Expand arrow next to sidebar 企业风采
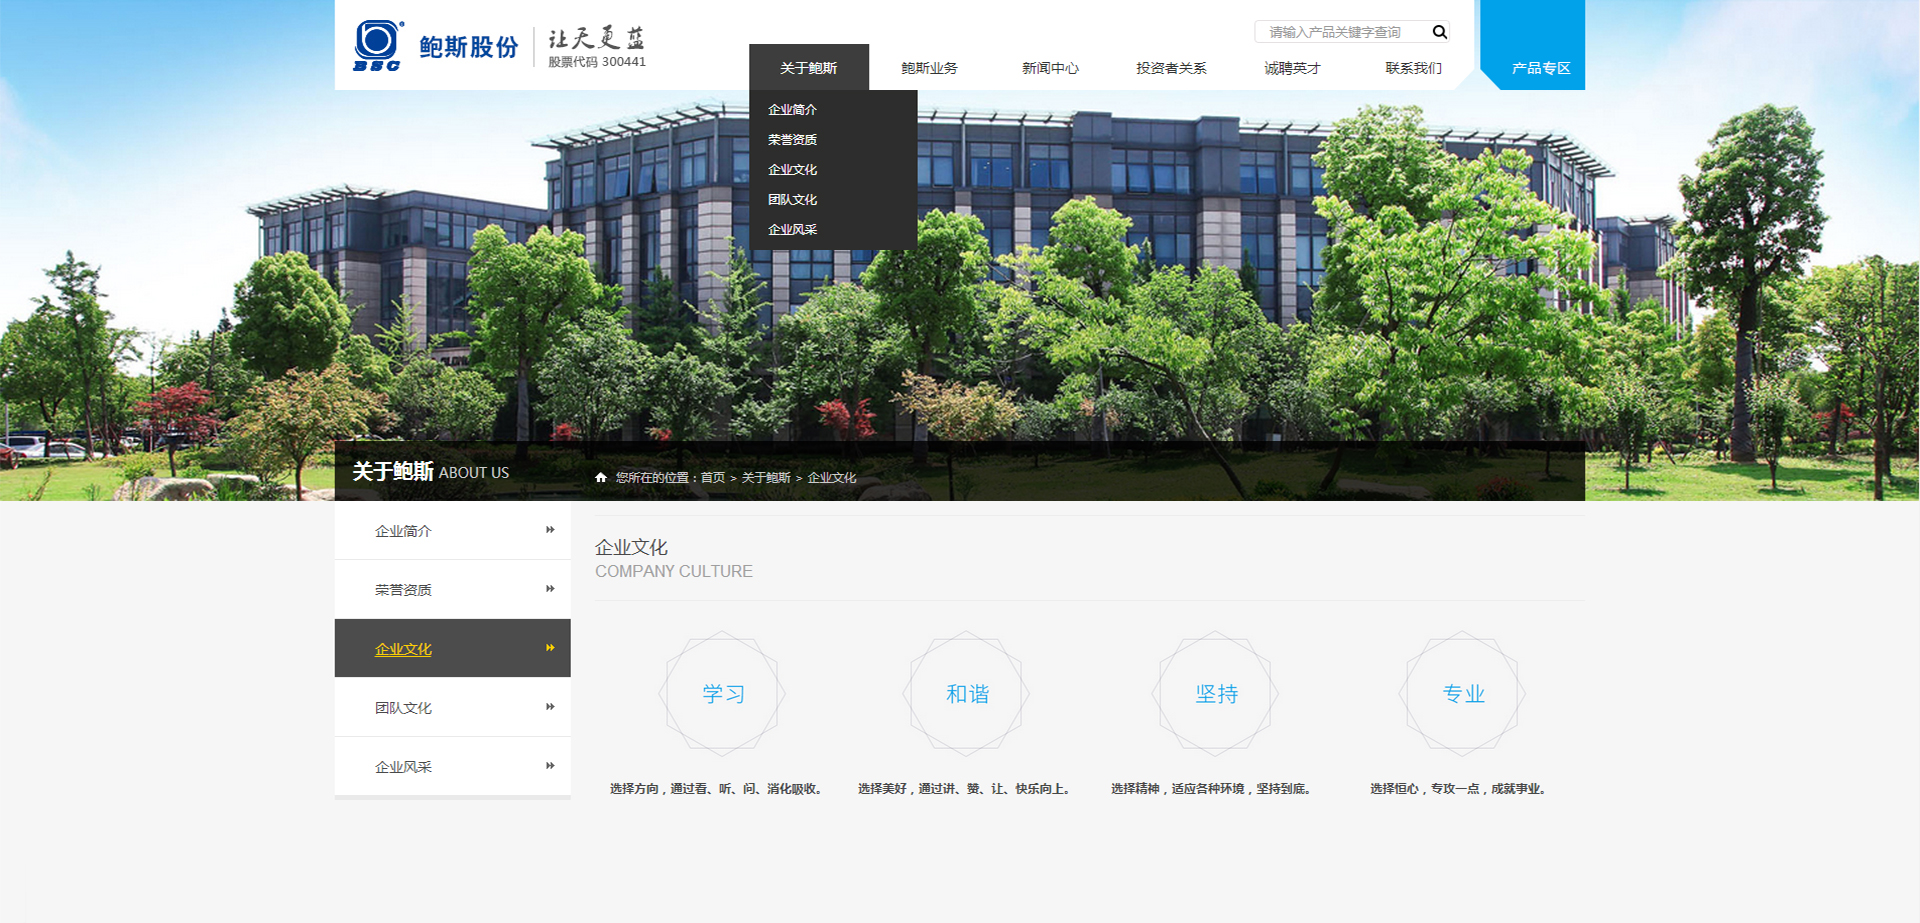 click(x=550, y=766)
